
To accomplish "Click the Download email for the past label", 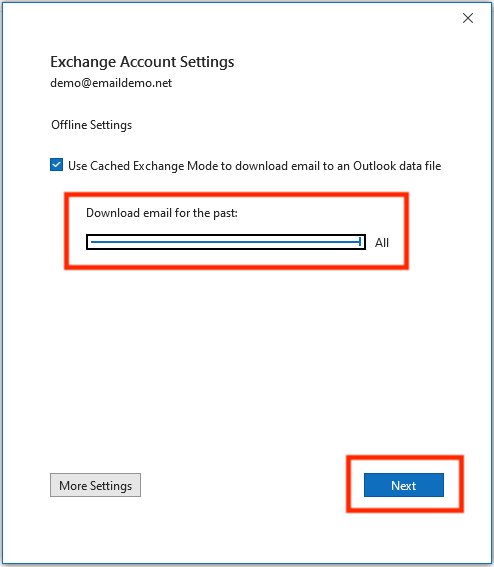I will [x=162, y=213].
